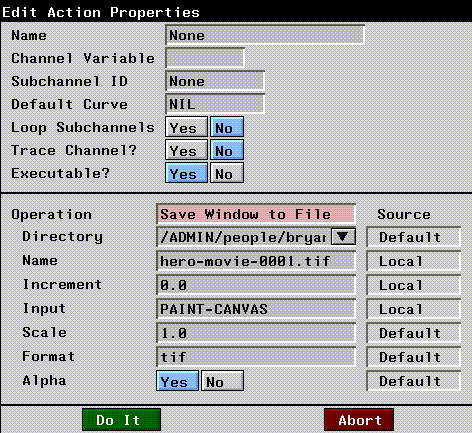This screenshot has width=472, height=433.
Task: Choose Yes for Executable
Action: coord(186,173)
